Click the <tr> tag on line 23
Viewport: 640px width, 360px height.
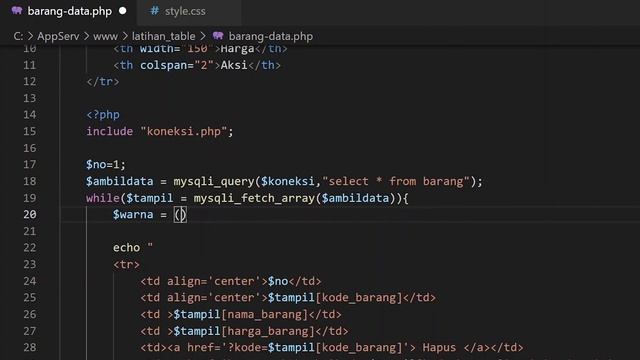(x=127, y=264)
